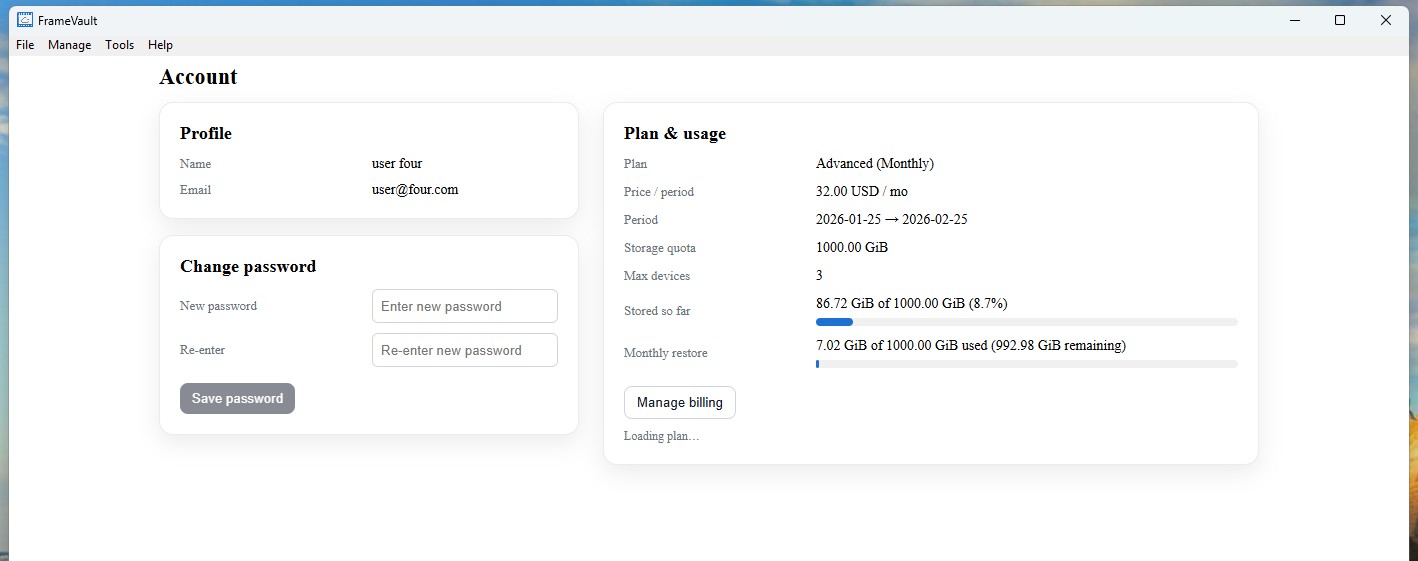The width and height of the screenshot is (1418, 561).
Task: Click the FrameVault app icon in title bar
Action: pos(25,20)
